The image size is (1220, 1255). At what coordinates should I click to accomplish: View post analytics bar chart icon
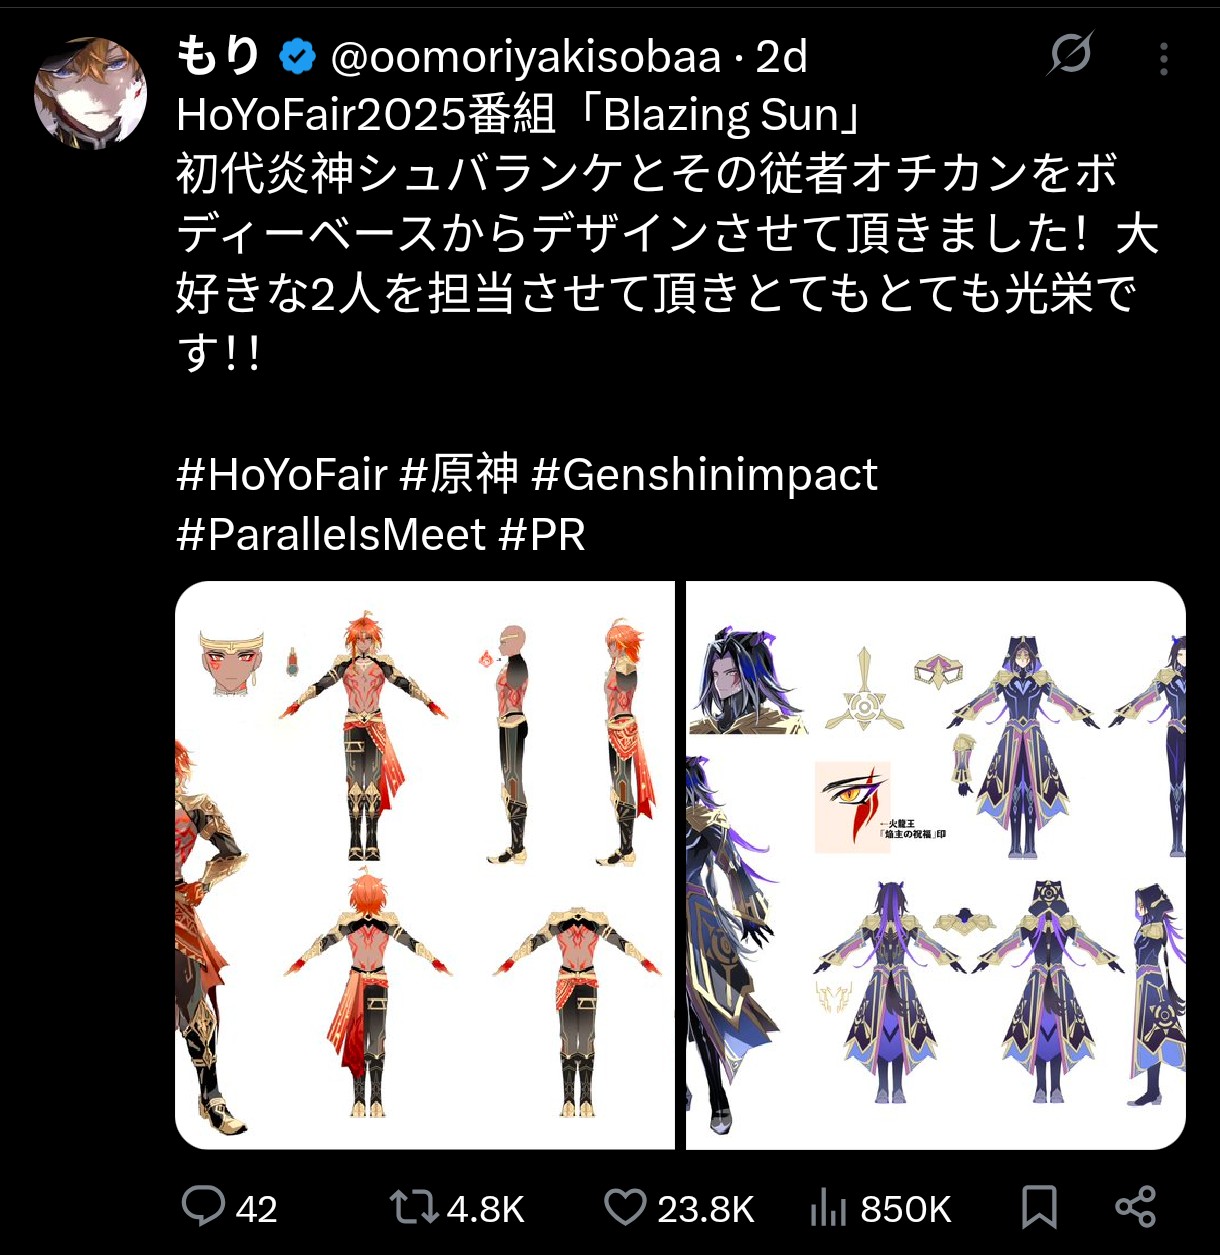pyautogui.click(x=828, y=1208)
